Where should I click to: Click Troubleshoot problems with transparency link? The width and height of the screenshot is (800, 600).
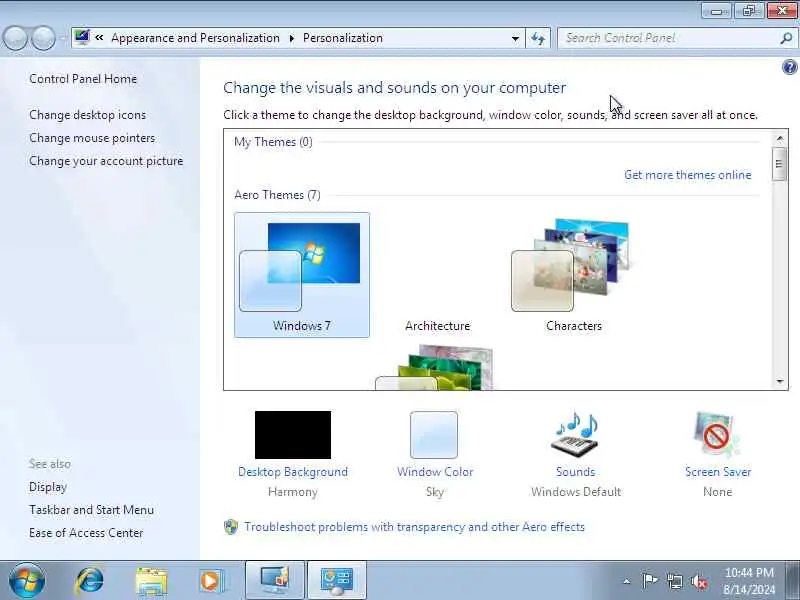pyautogui.click(x=414, y=527)
